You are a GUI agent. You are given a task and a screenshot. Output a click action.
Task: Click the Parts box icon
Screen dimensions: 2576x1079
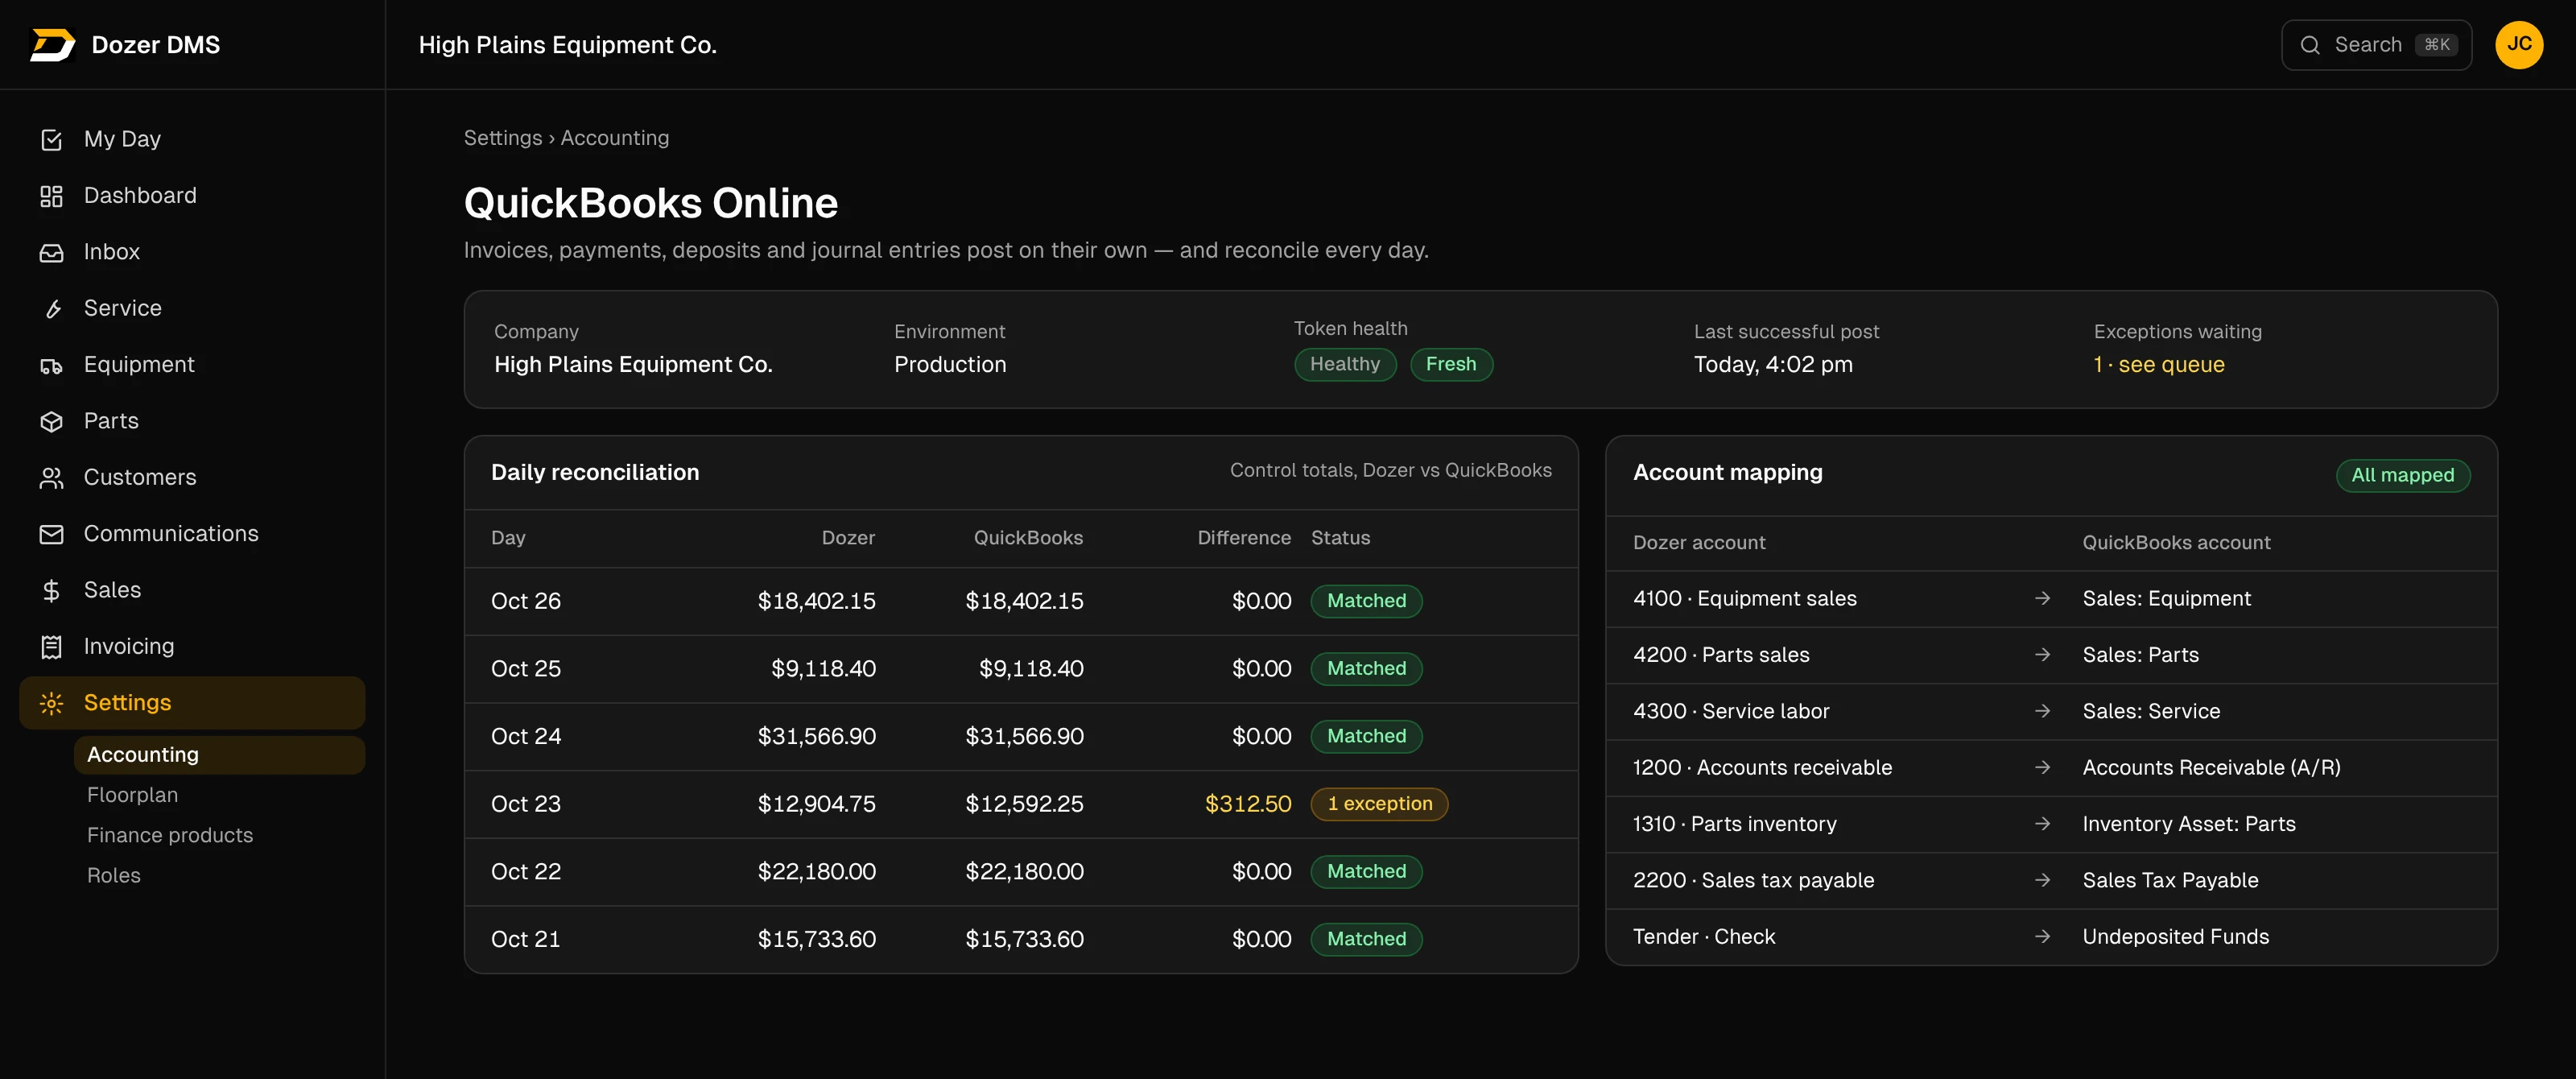(51, 421)
